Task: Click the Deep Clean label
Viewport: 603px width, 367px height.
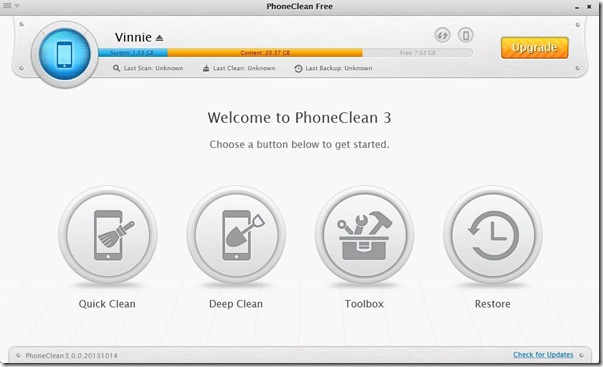Action: 236,304
